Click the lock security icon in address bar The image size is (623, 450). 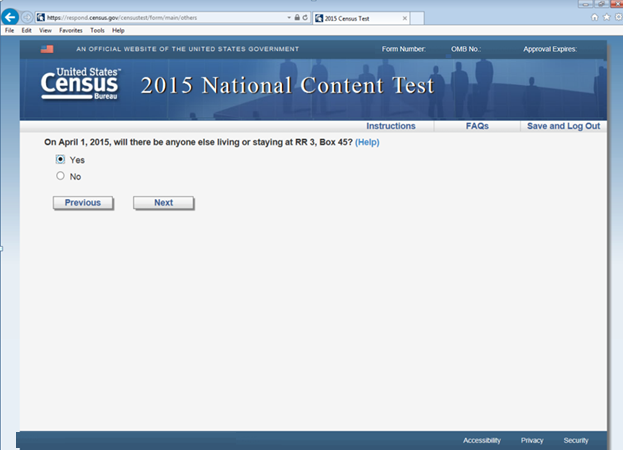297,17
